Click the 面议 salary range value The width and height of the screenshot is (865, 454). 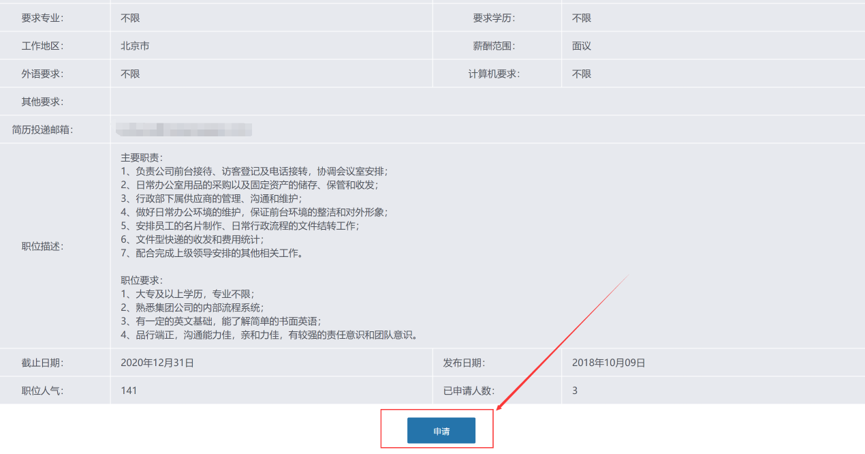pyautogui.click(x=581, y=46)
